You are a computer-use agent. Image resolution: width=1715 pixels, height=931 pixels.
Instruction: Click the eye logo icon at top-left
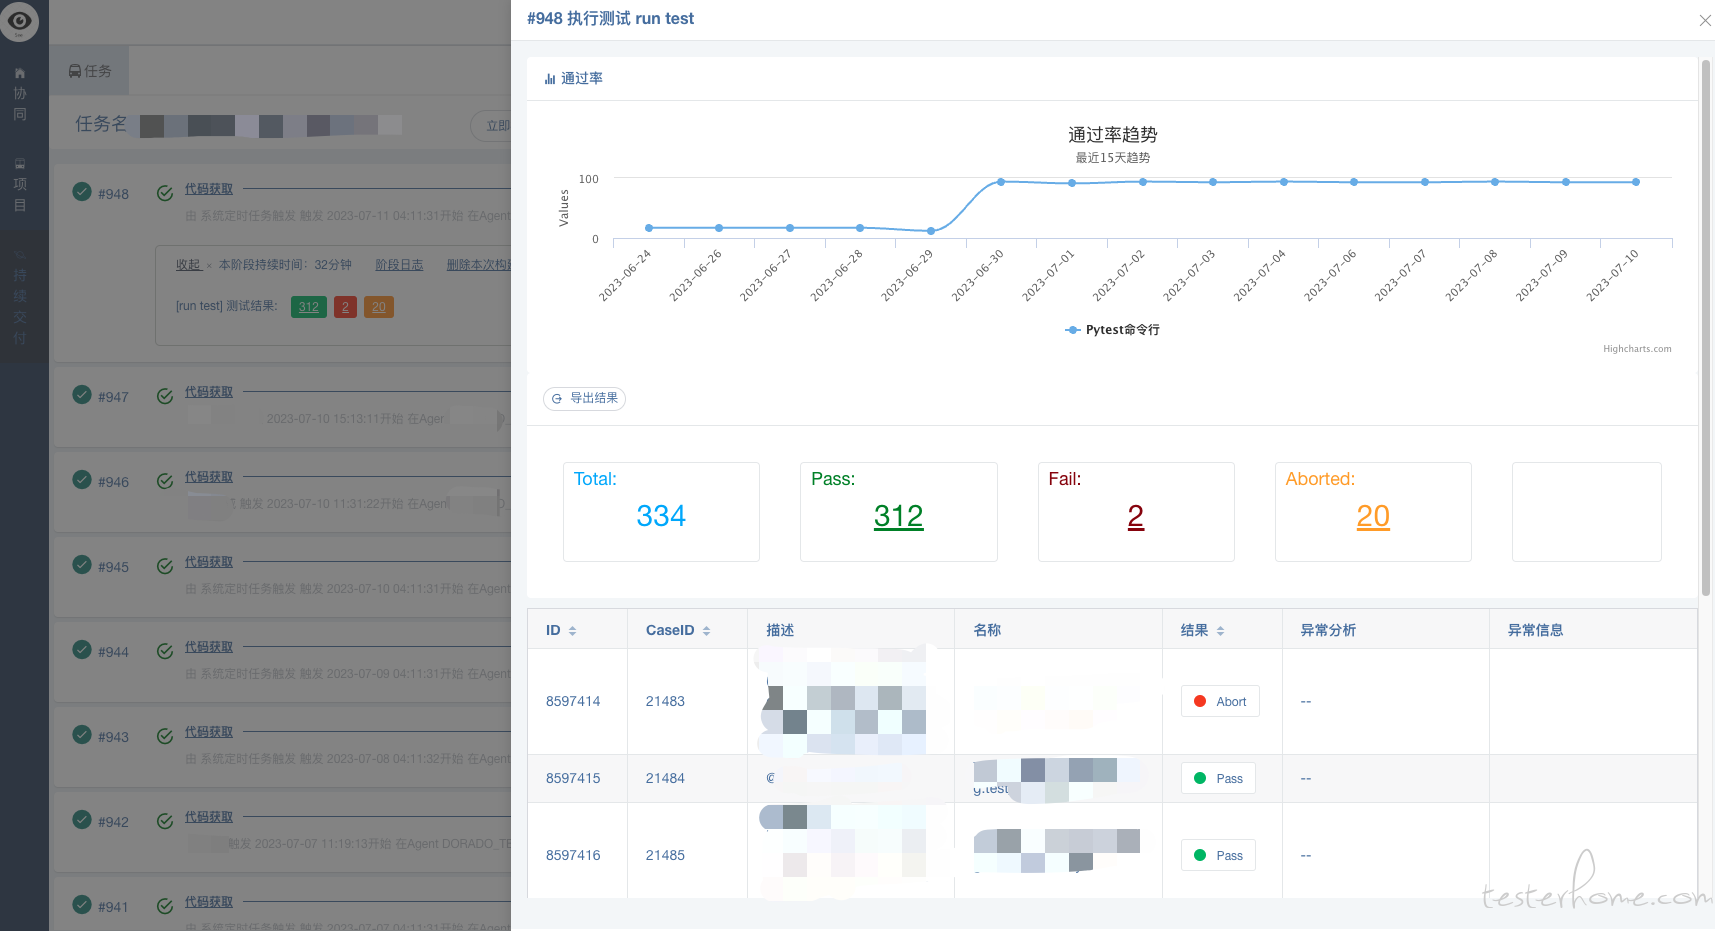19,20
